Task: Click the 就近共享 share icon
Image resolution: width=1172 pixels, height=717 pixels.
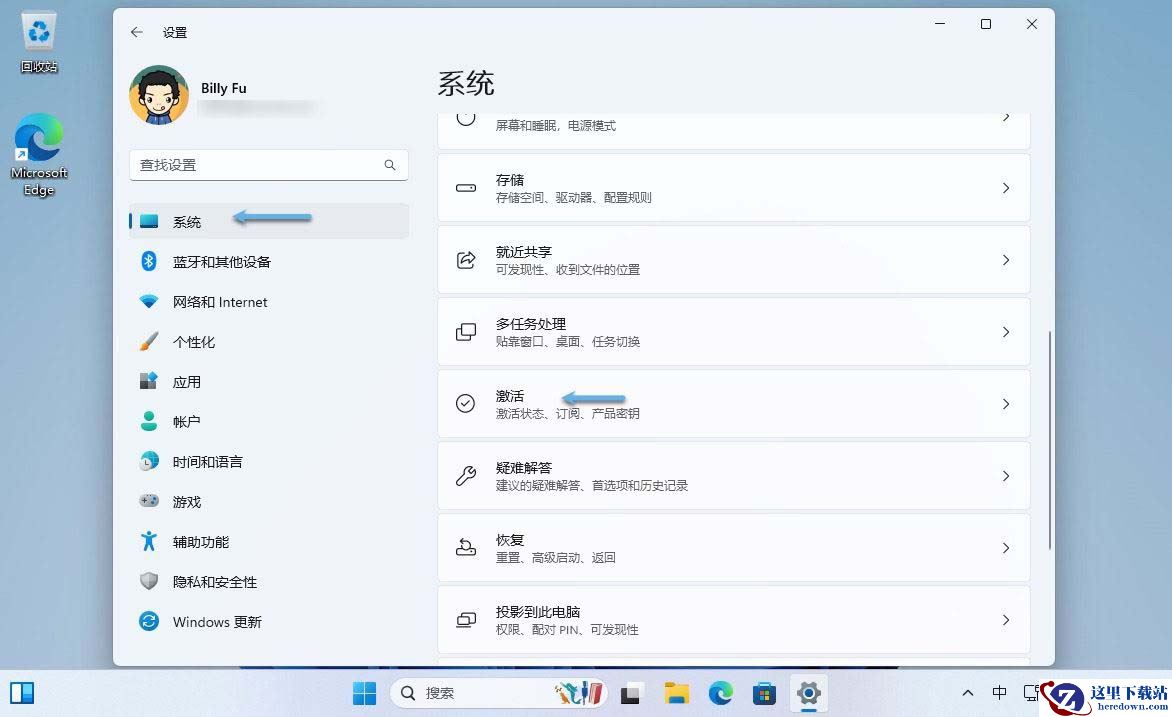Action: (466, 259)
